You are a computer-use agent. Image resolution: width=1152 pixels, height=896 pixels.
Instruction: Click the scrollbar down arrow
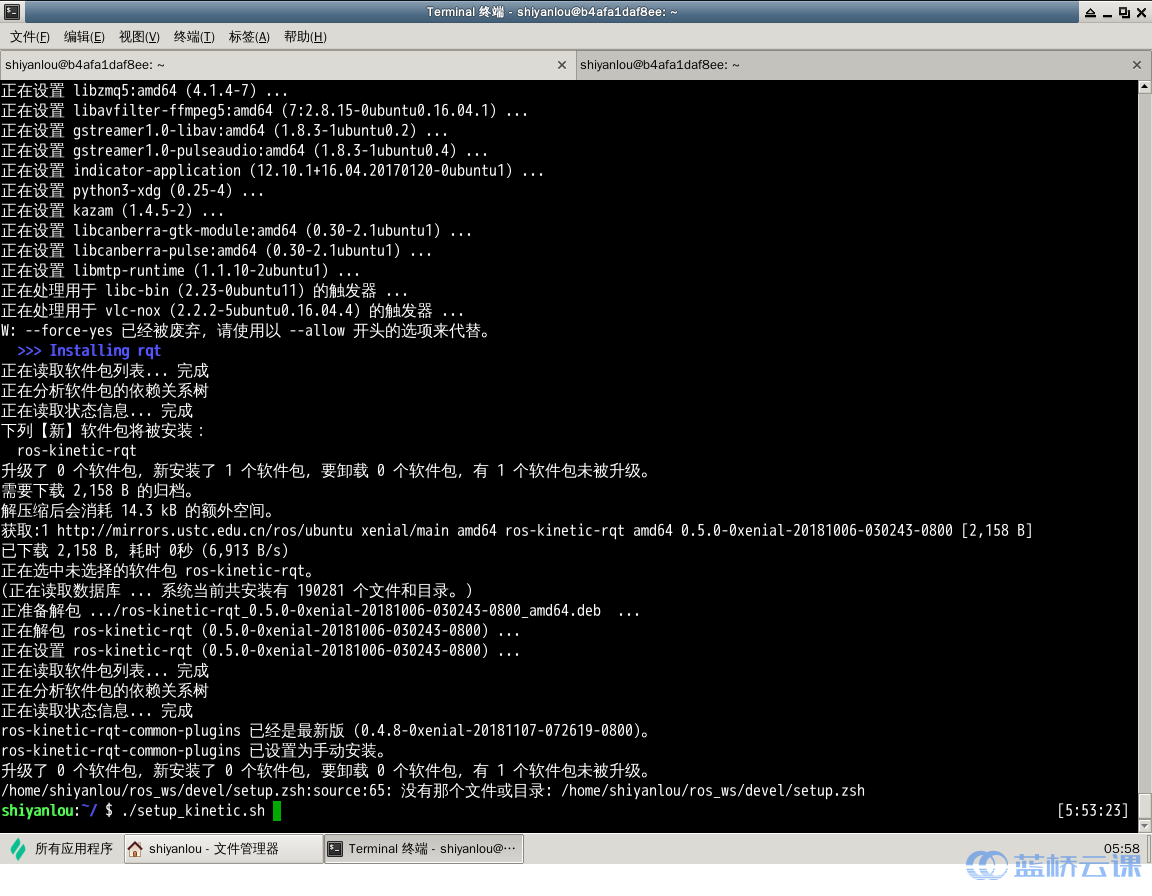coord(1144,823)
